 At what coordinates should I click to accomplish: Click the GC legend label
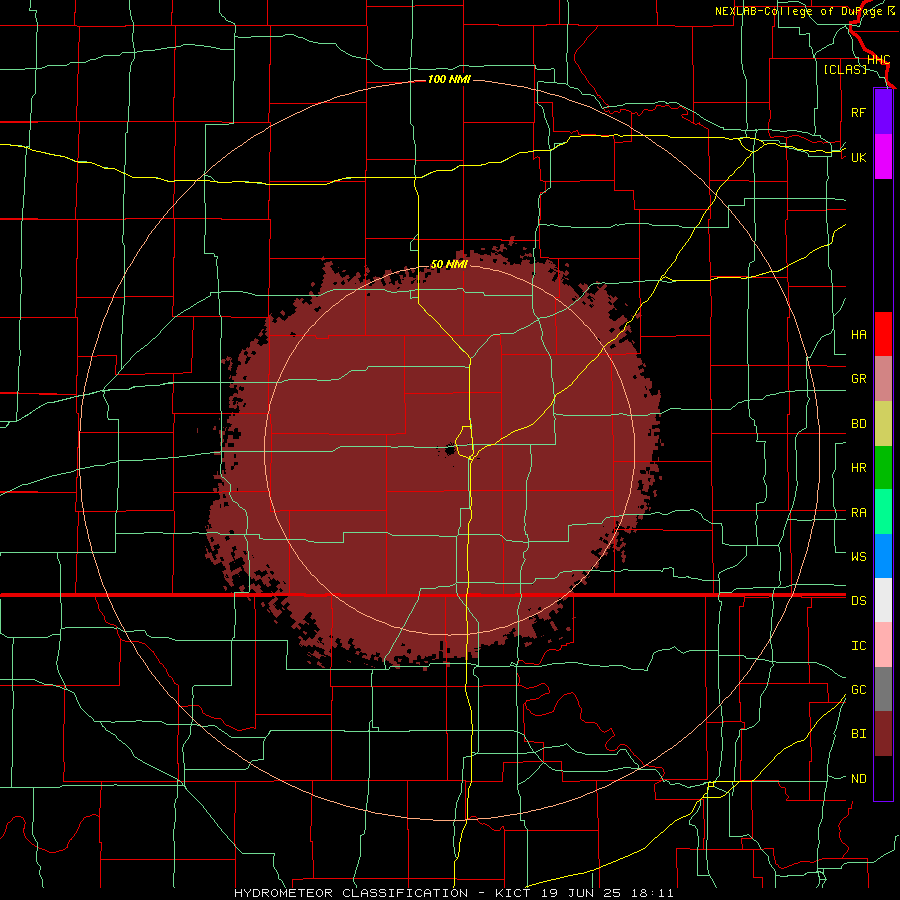coord(858,690)
